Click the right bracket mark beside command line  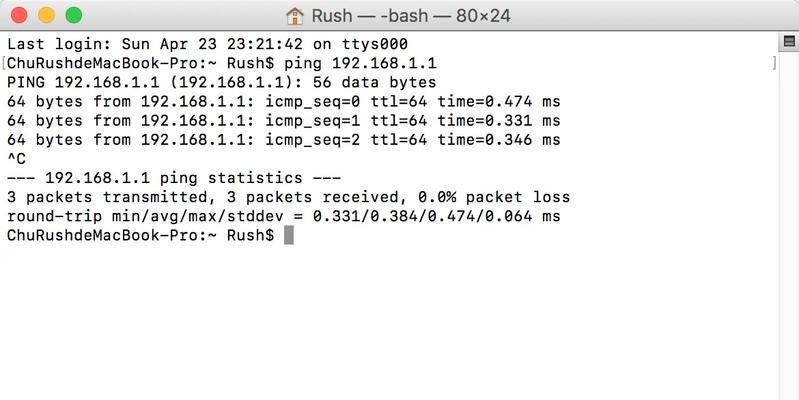coord(775,64)
